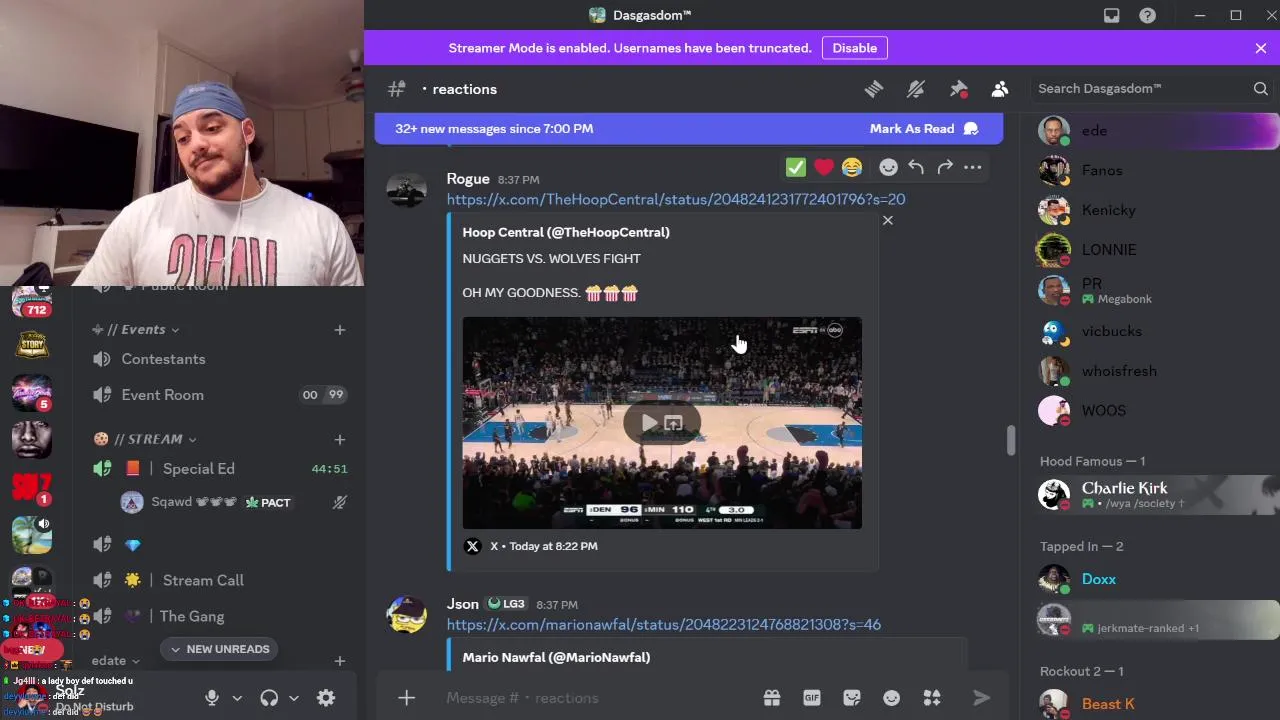
Task: Open the Inbox icon in title bar
Action: [x=1111, y=15]
